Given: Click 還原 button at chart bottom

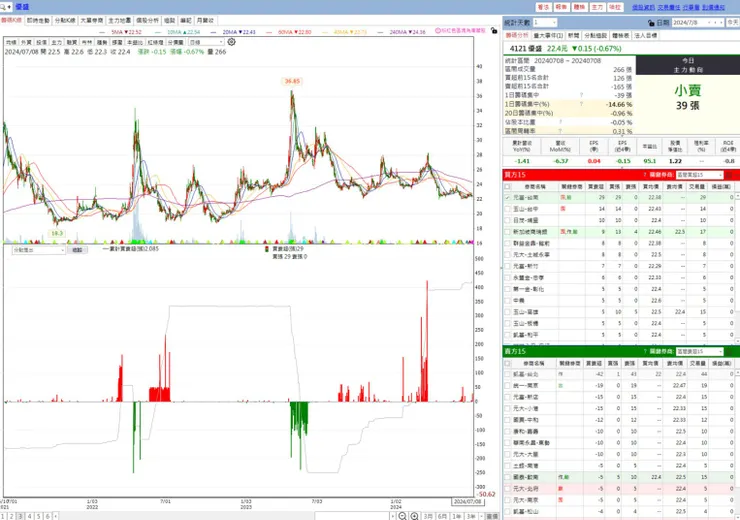Looking at the screenshot, I should coord(492,517).
